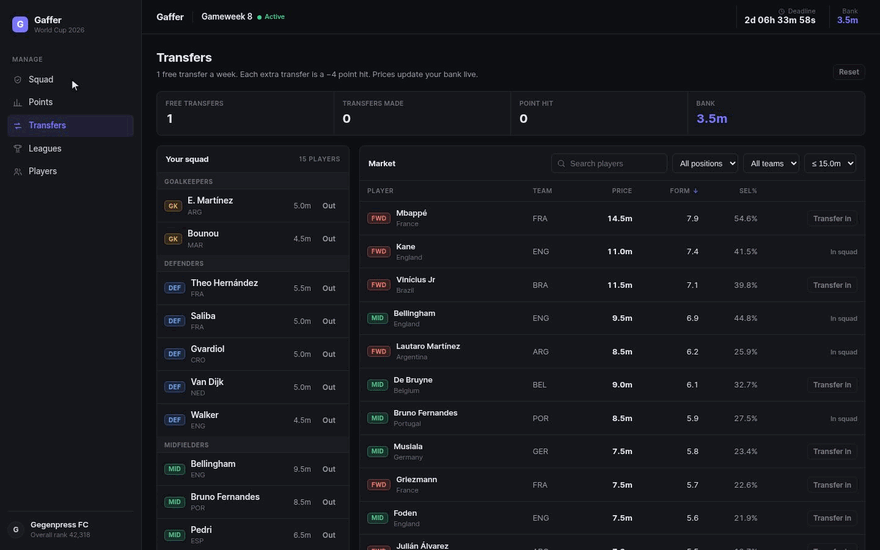Click the FORM sort arrow icon

(695, 191)
